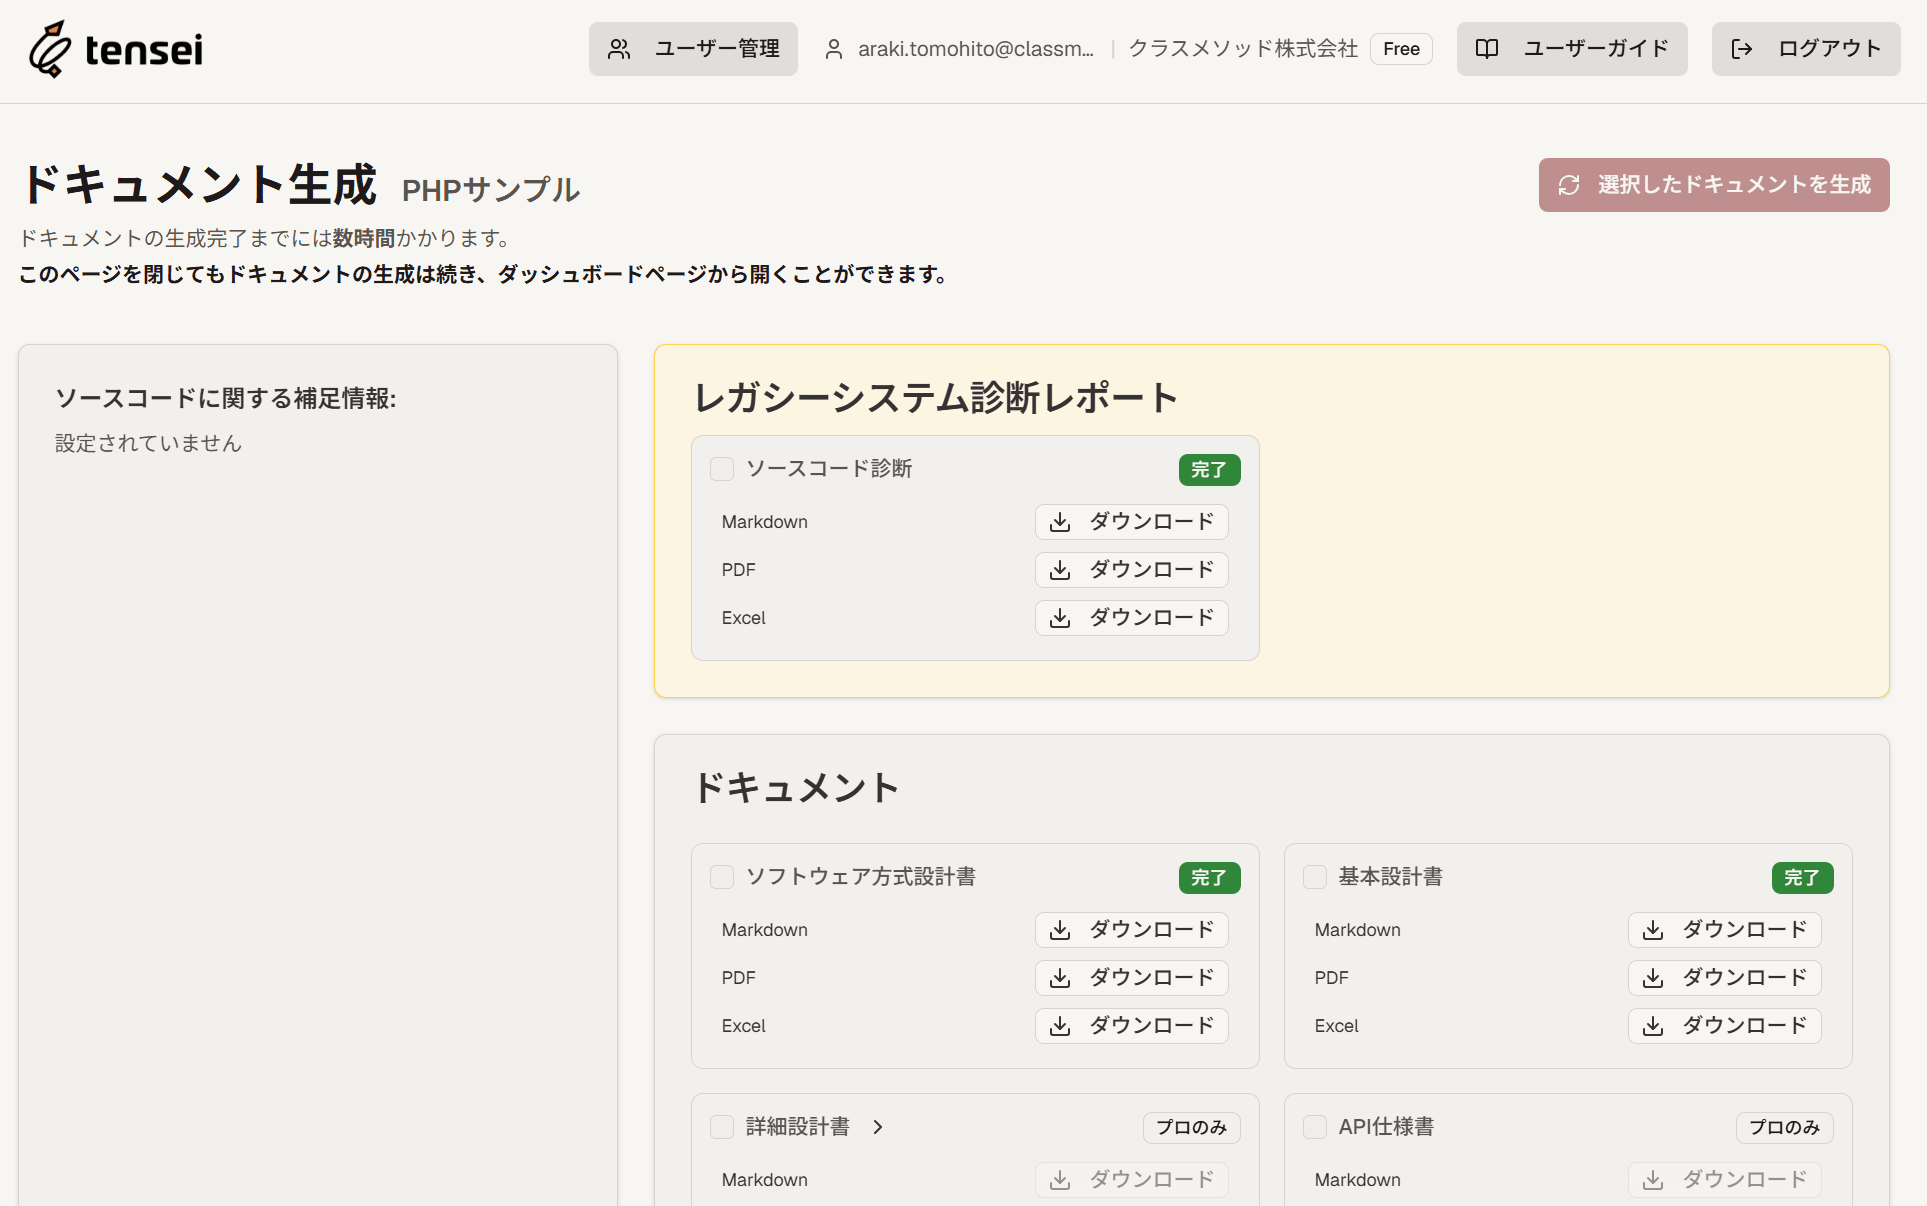1927x1206 pixels.
Task: Click 選択したドキュメントを生成 button
Action: [1714, 185]
